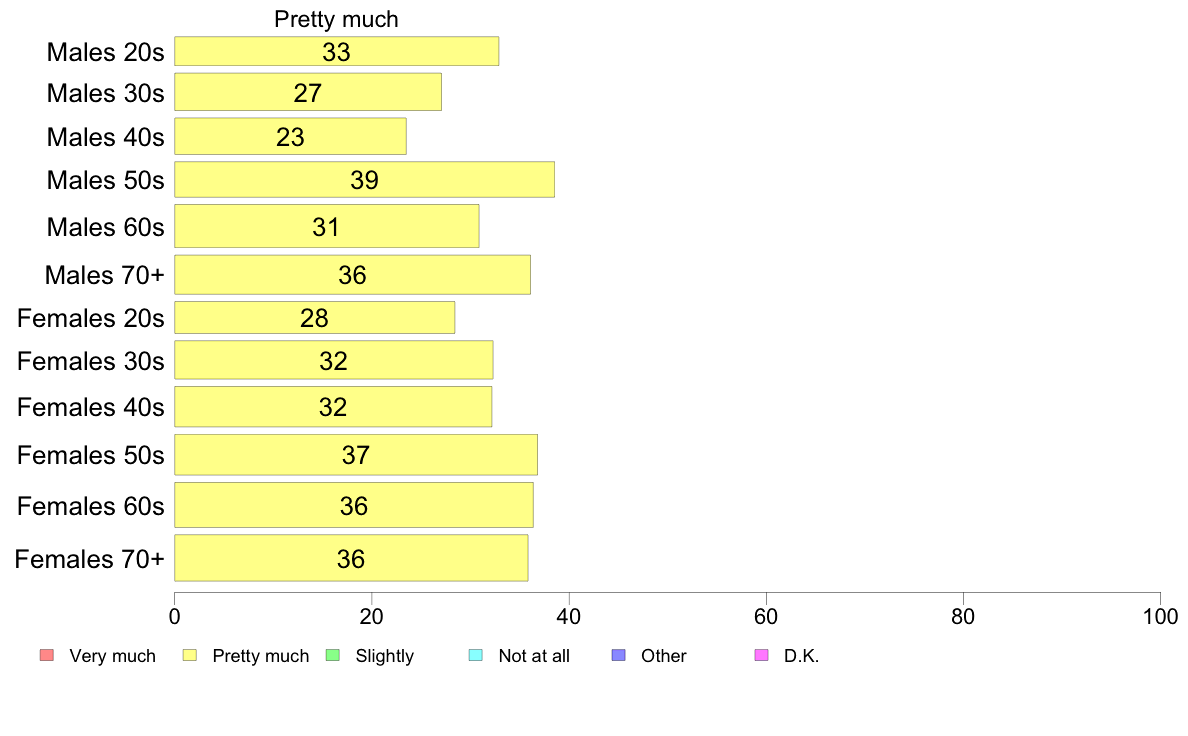Screen dimensions: 1188x736
Task: Click the green Slightly legend swatch
Action: (333, 655)
